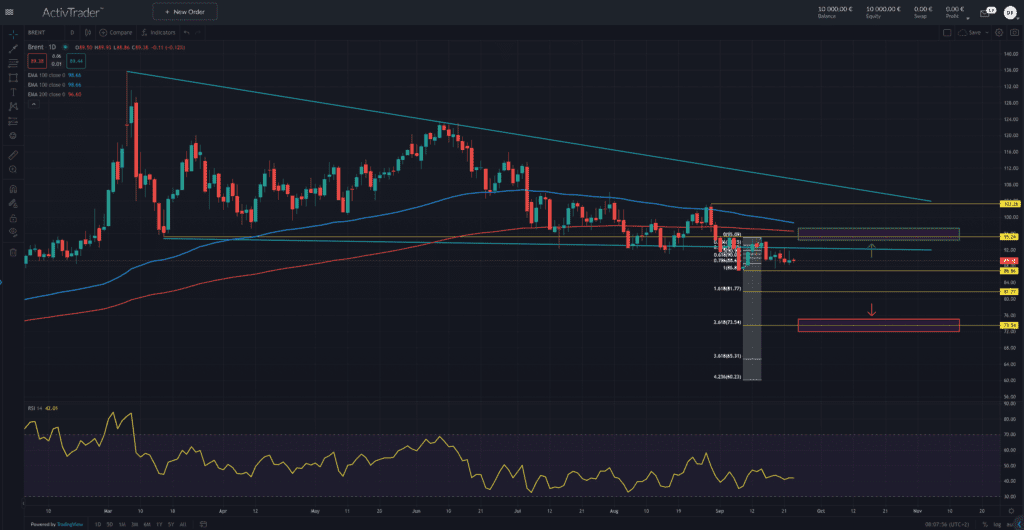Select the 3M range at bottom
Screen dimensions: 1024x530
[134, 524]
